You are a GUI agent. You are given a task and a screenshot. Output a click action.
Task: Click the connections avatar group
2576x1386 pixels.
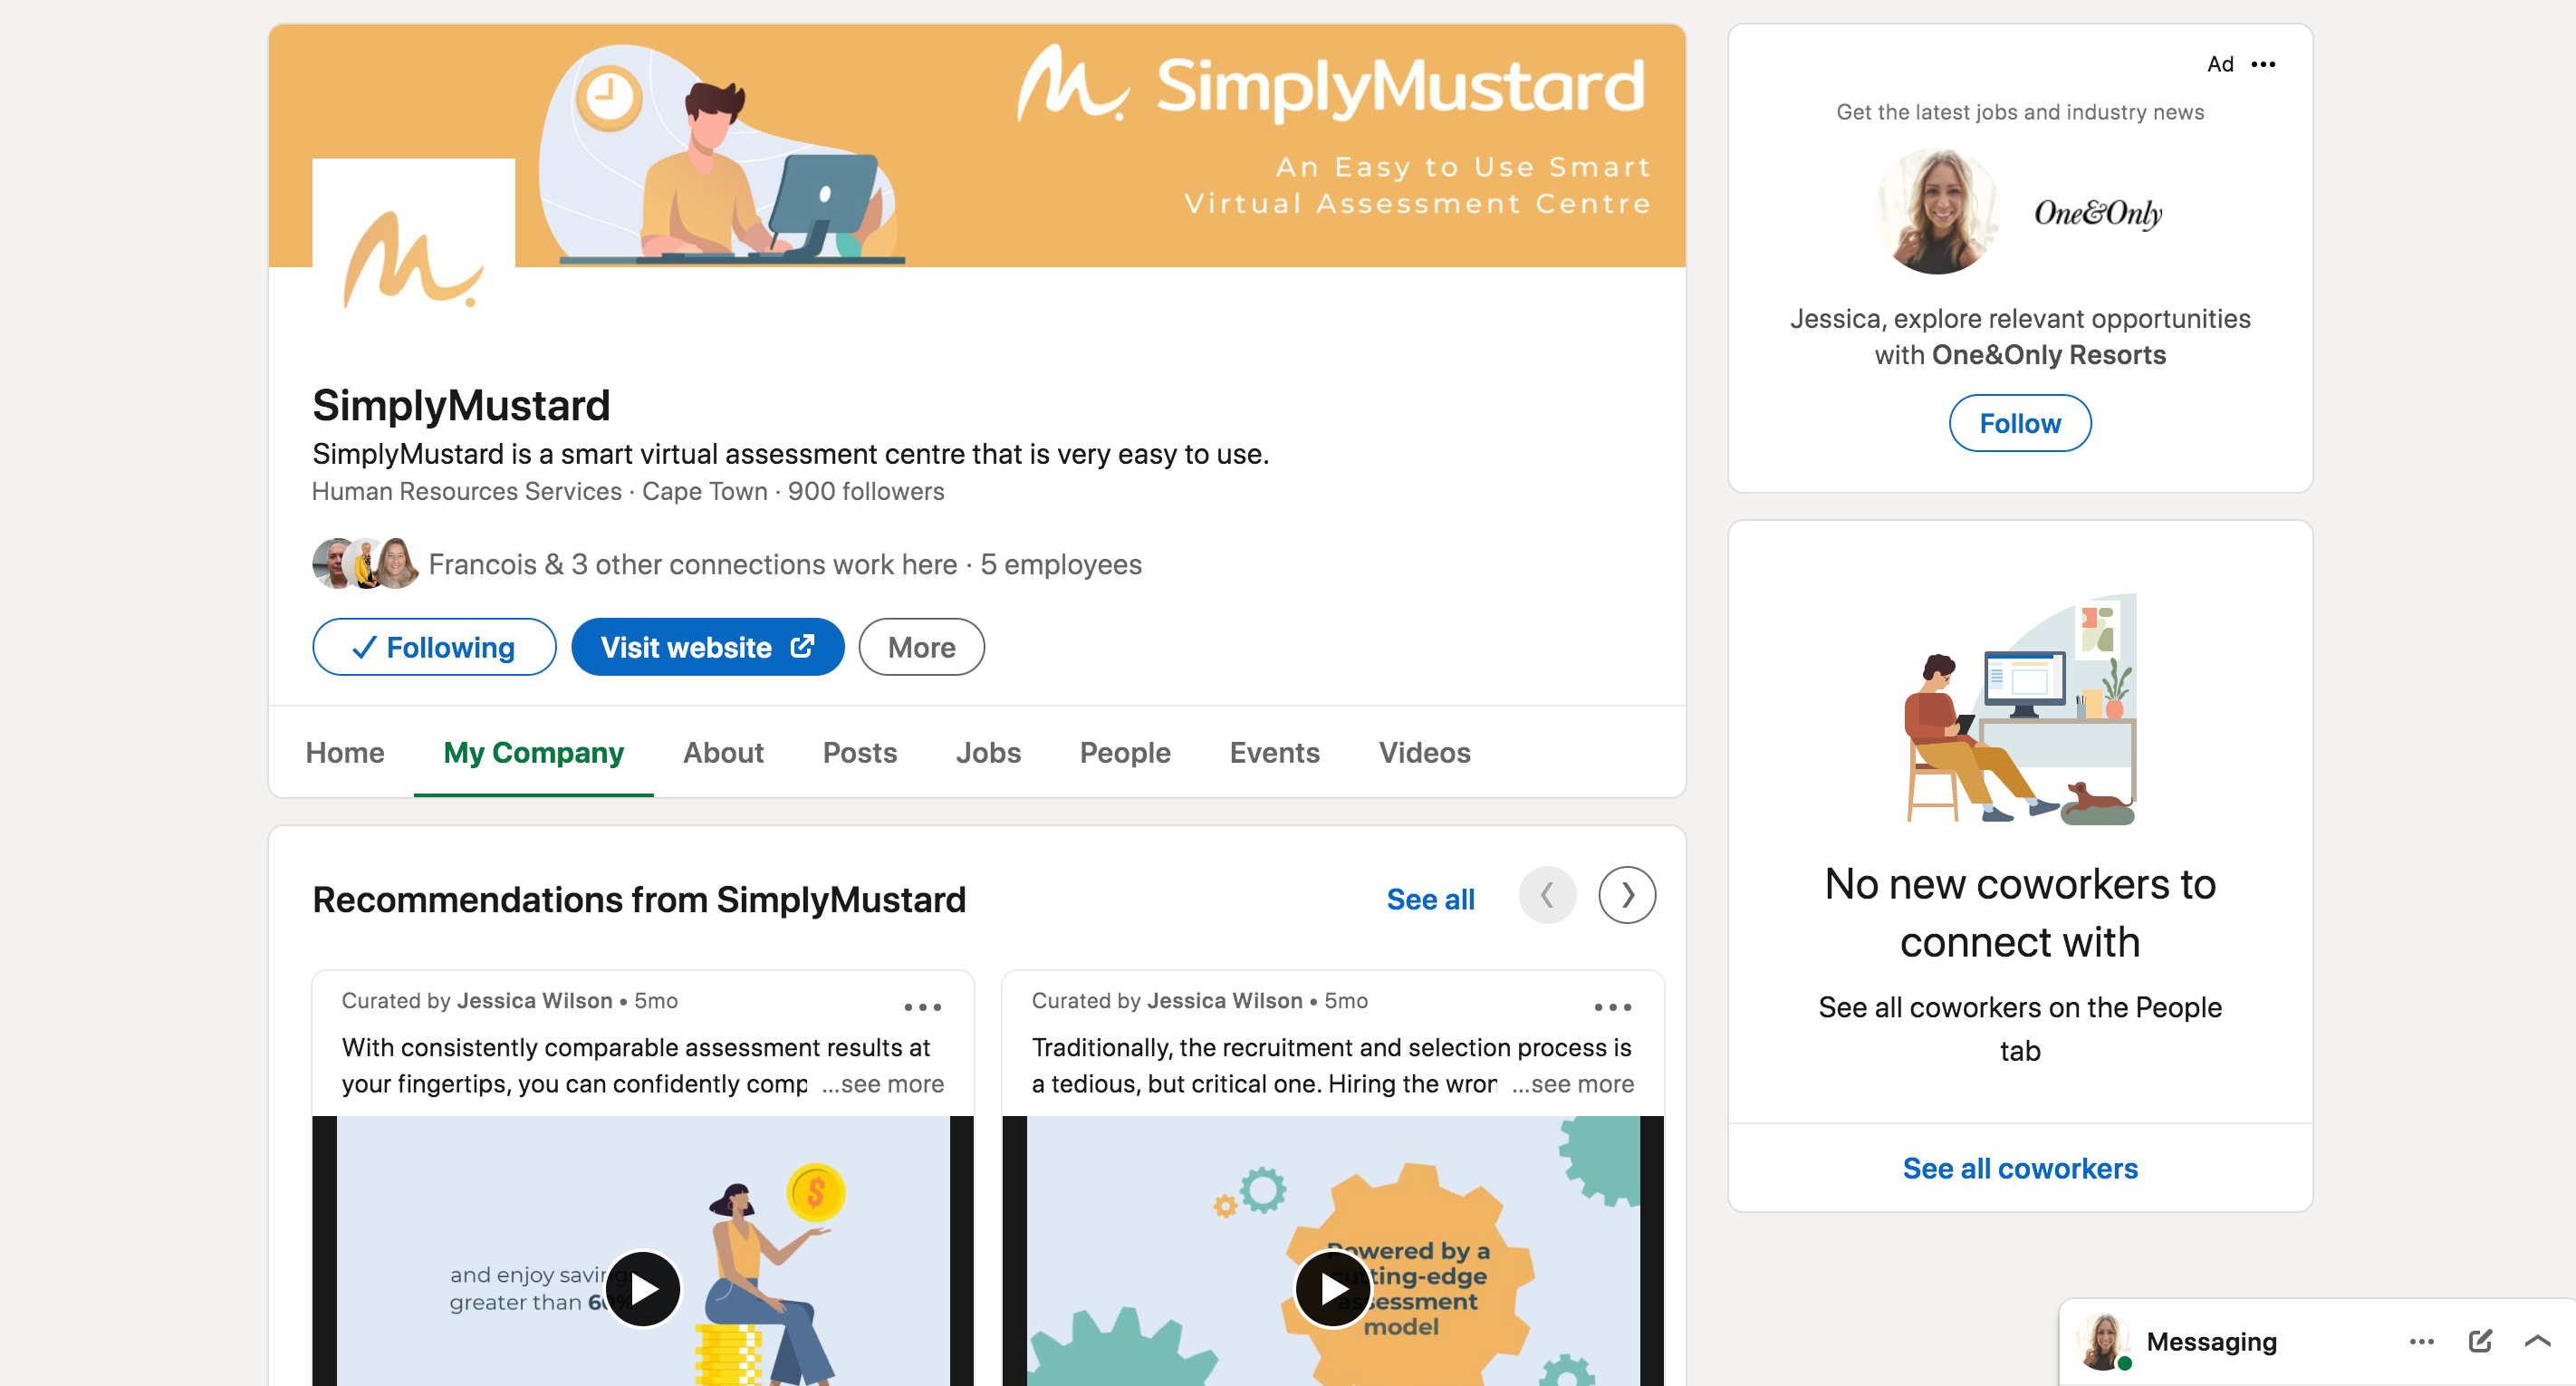(365, 564)
